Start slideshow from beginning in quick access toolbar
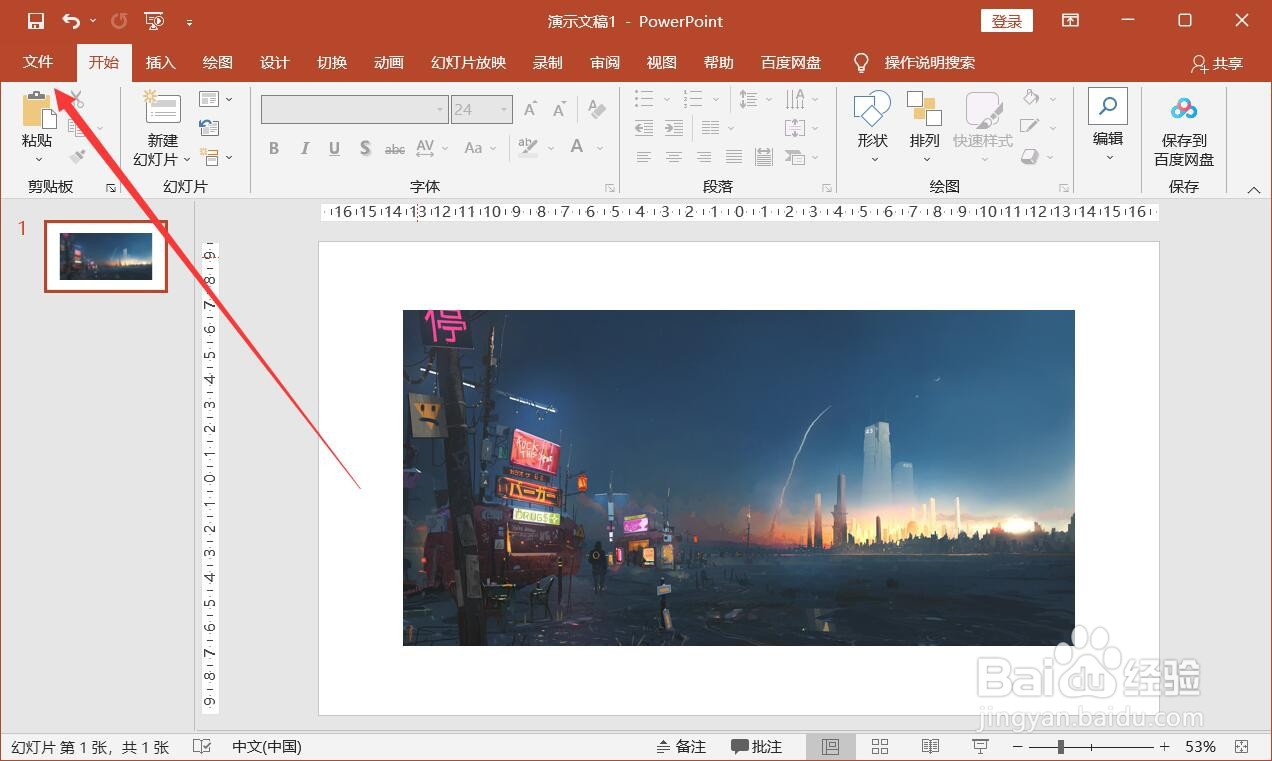This screenshot has width=1272, height=761. click(x=154, y=21)
